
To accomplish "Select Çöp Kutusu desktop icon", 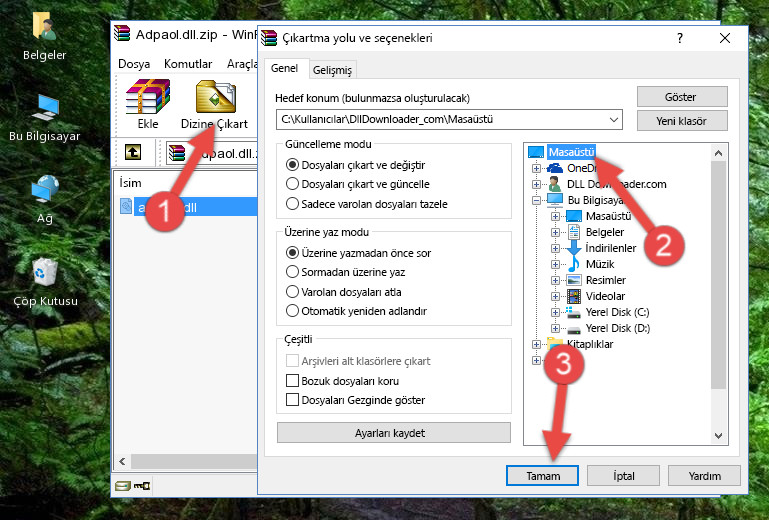I will [x=45, y=282].
